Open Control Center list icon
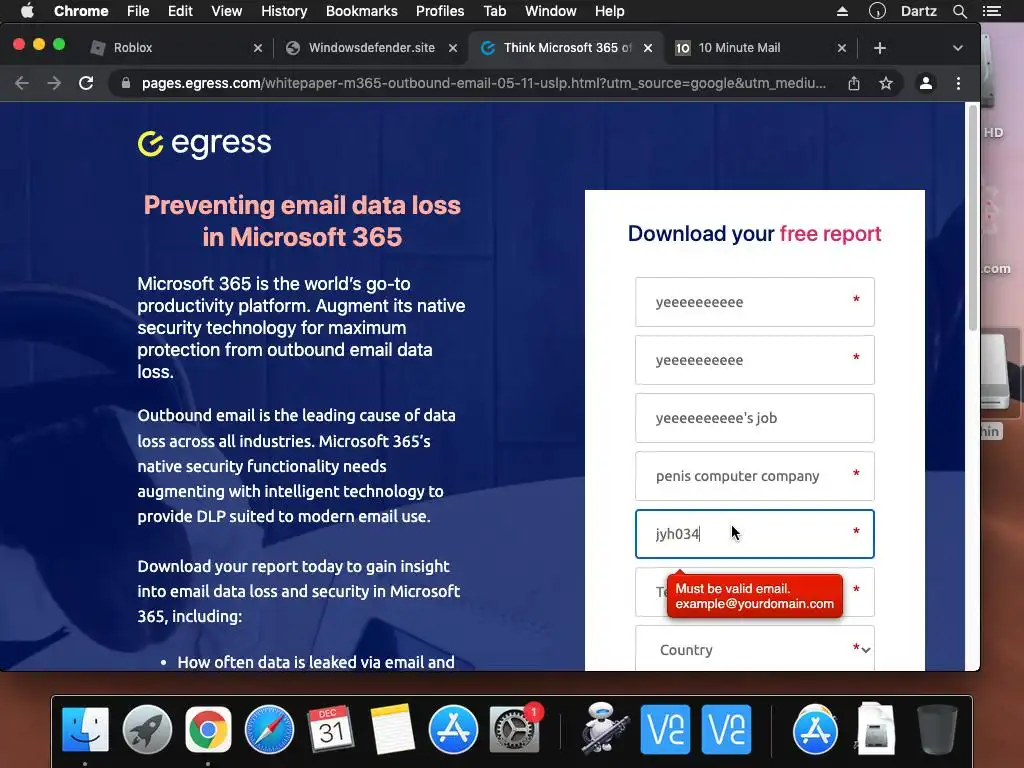Screen dimensions: 1024x768 [x=992, y=11]
